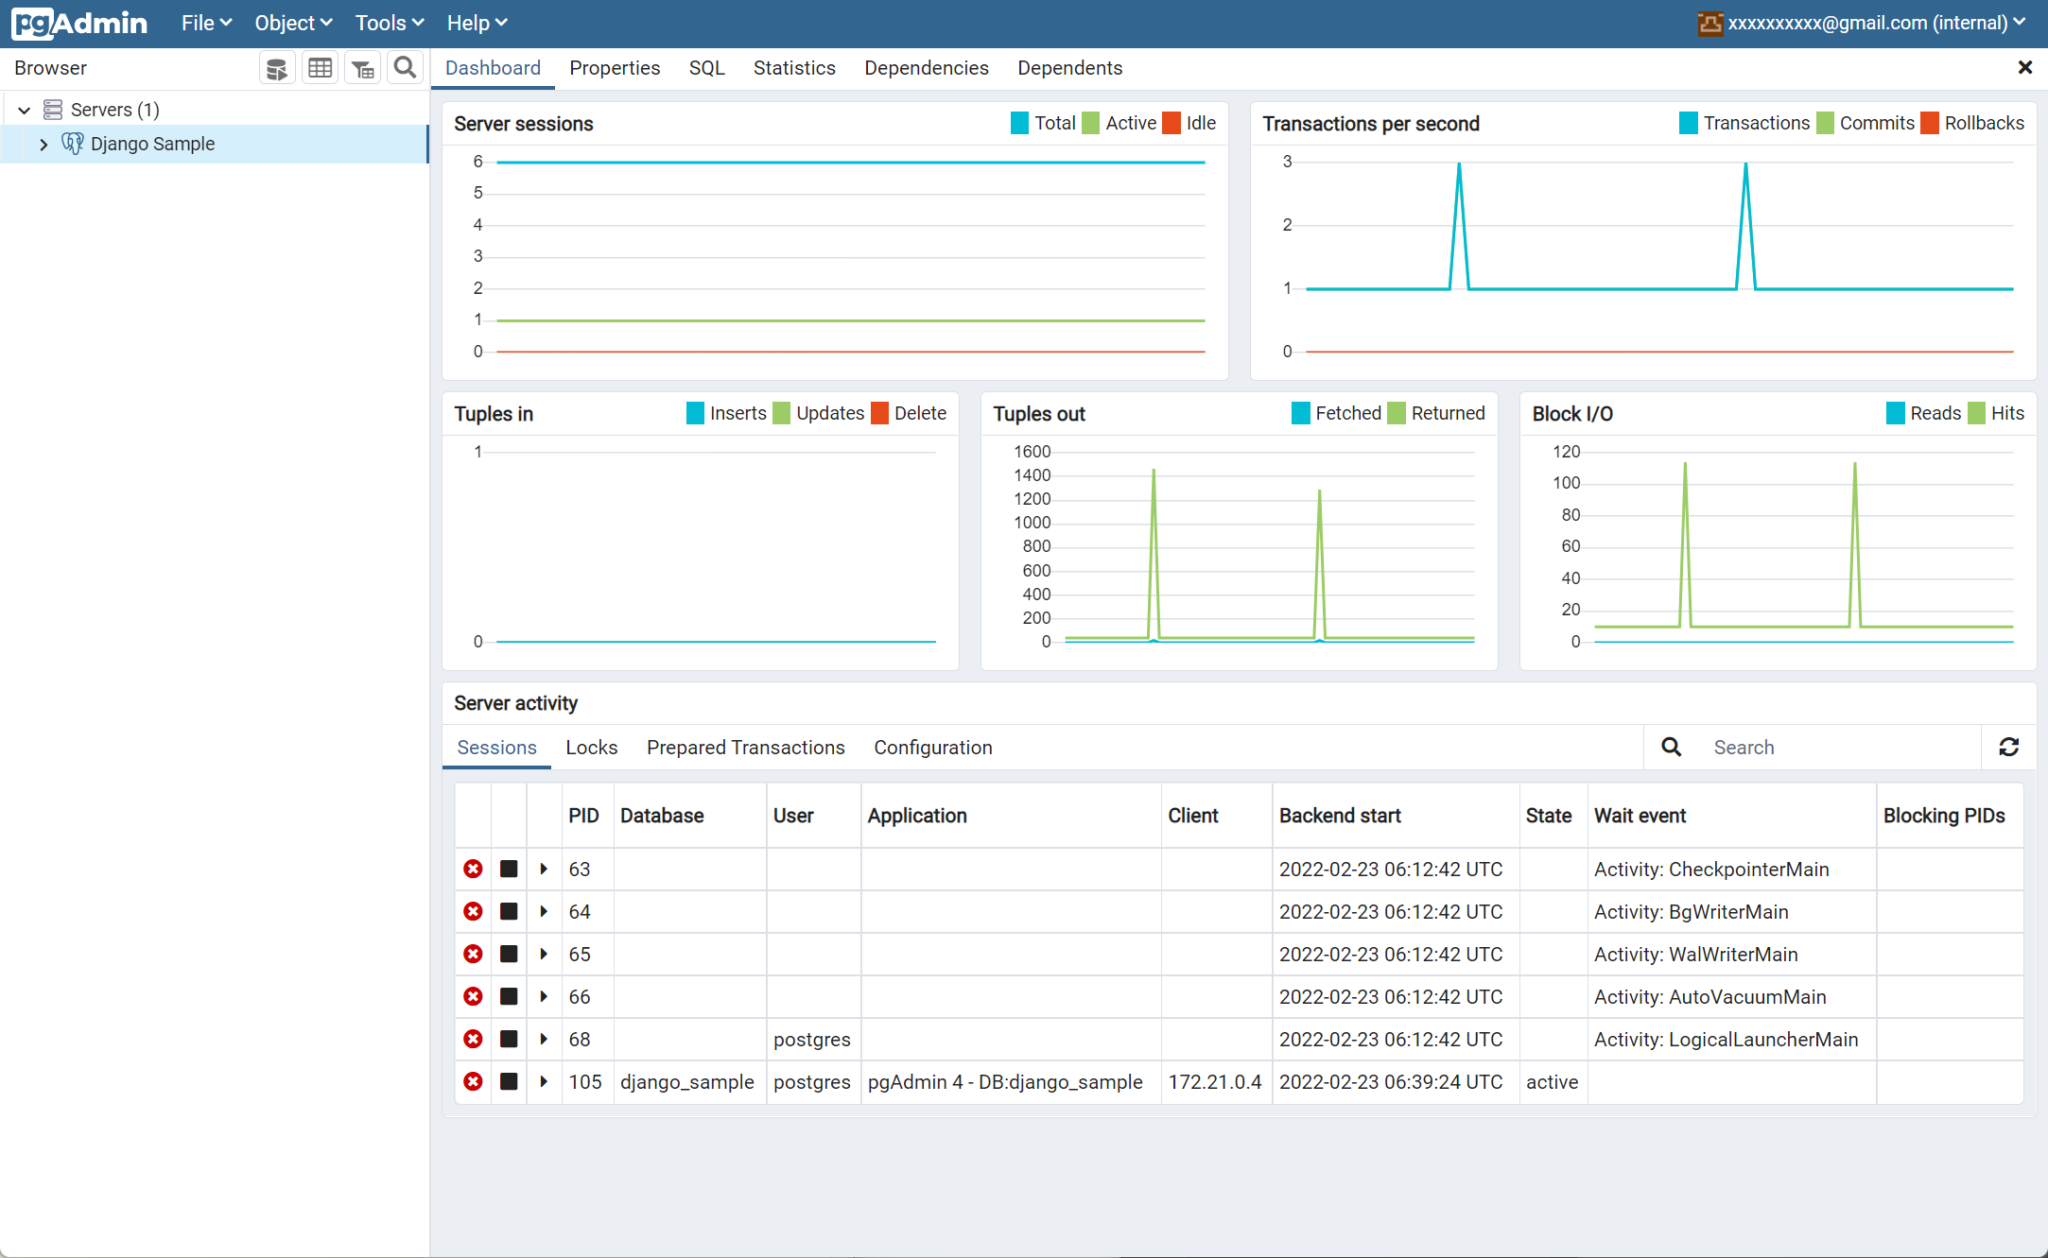Click the pgAdmin logo
This screenshot has height=1258, width=2048.
click(80, 23)
